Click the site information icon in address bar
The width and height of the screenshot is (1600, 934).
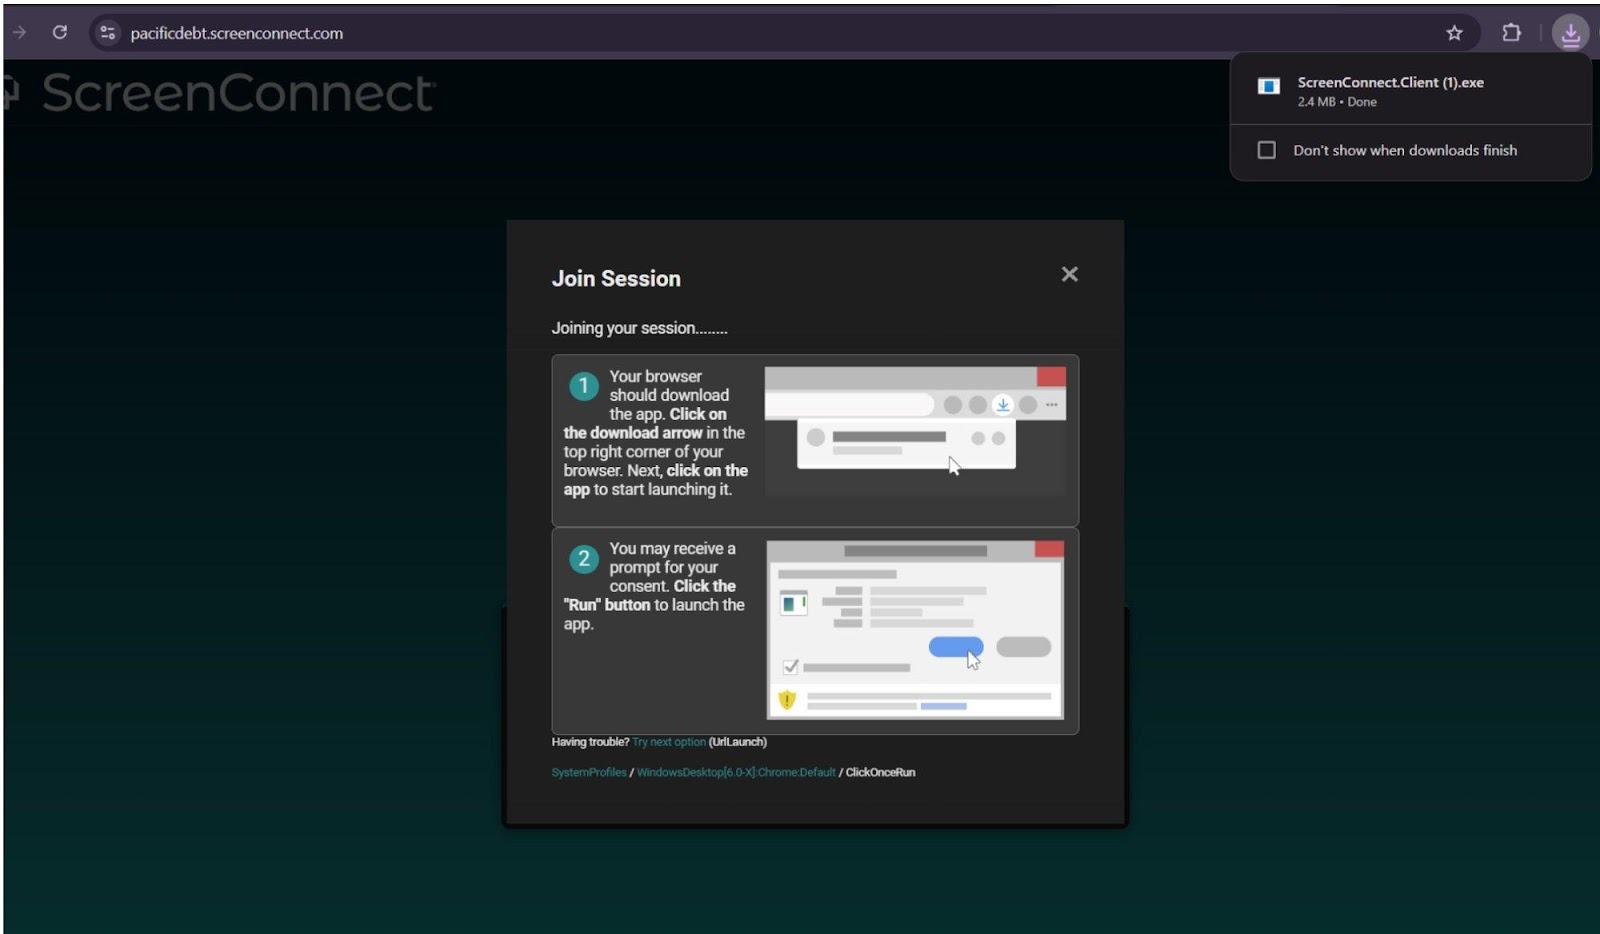click(x=106, y=32)
